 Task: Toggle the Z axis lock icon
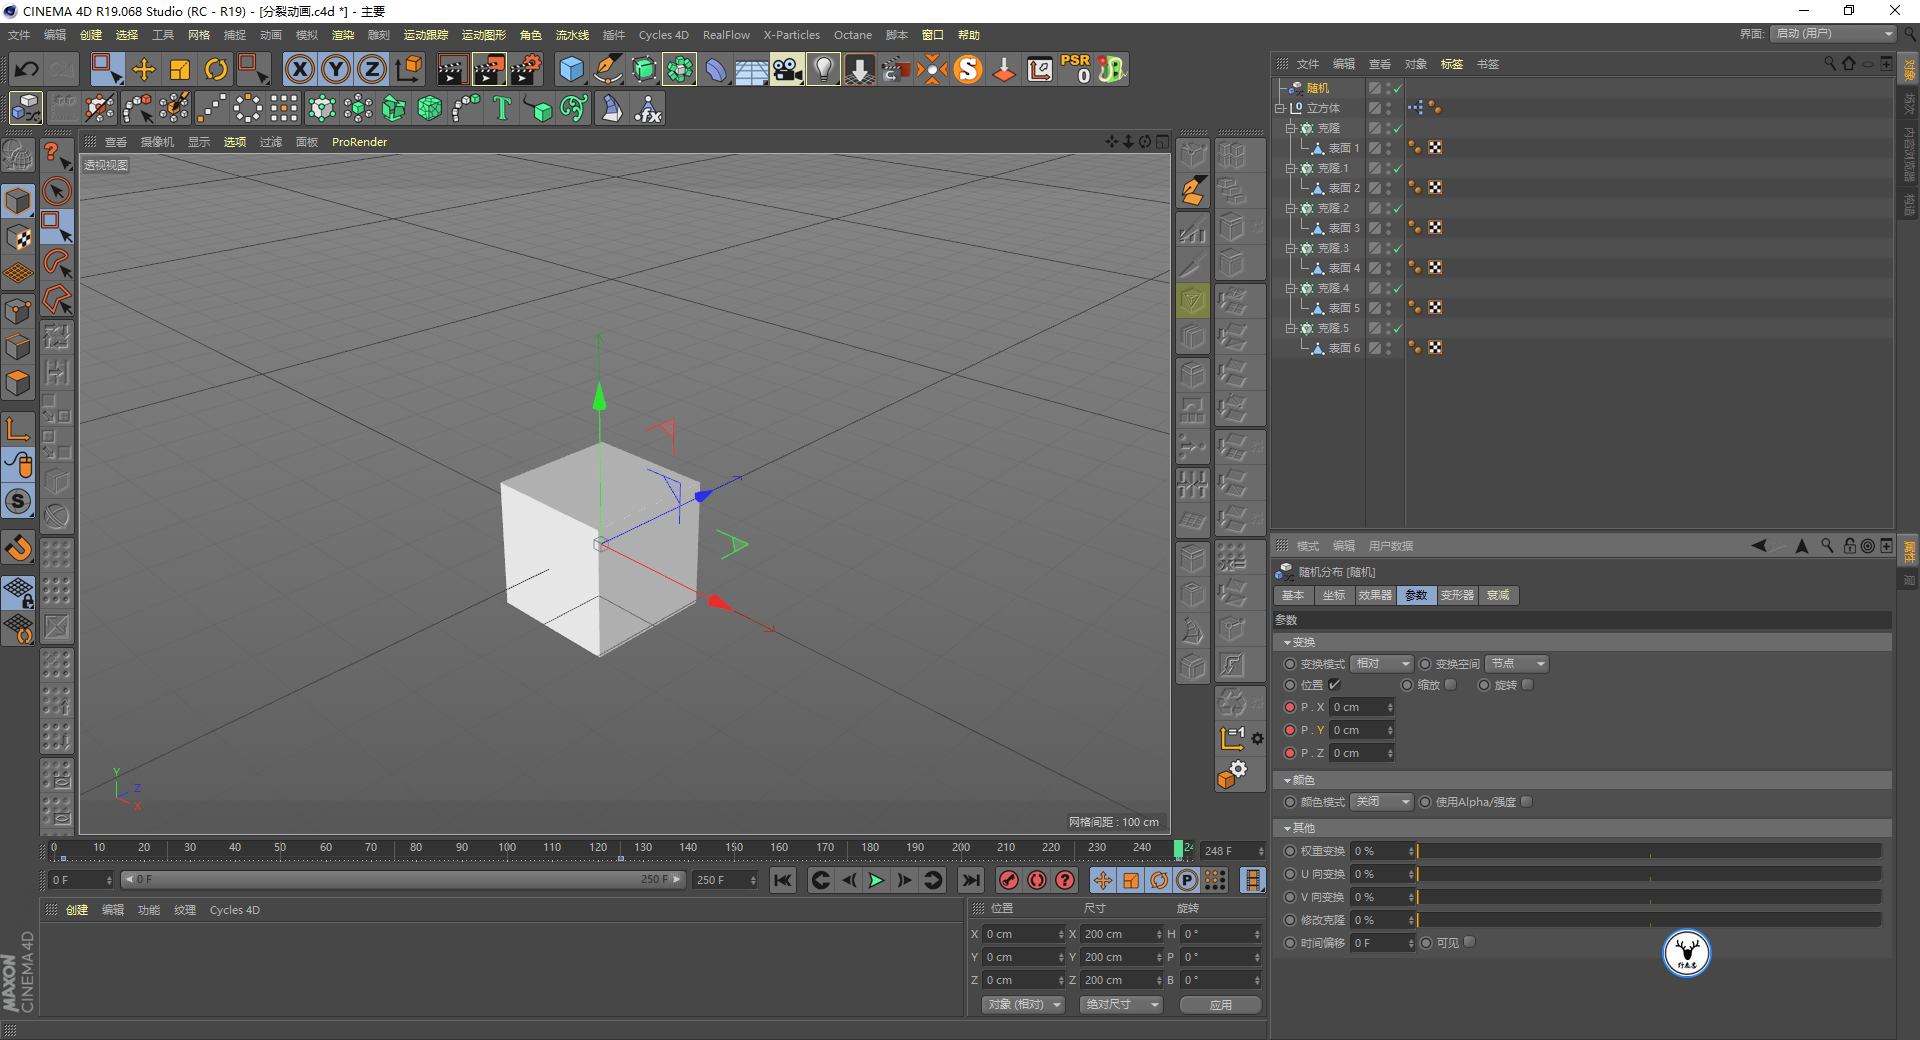[372, 69]
